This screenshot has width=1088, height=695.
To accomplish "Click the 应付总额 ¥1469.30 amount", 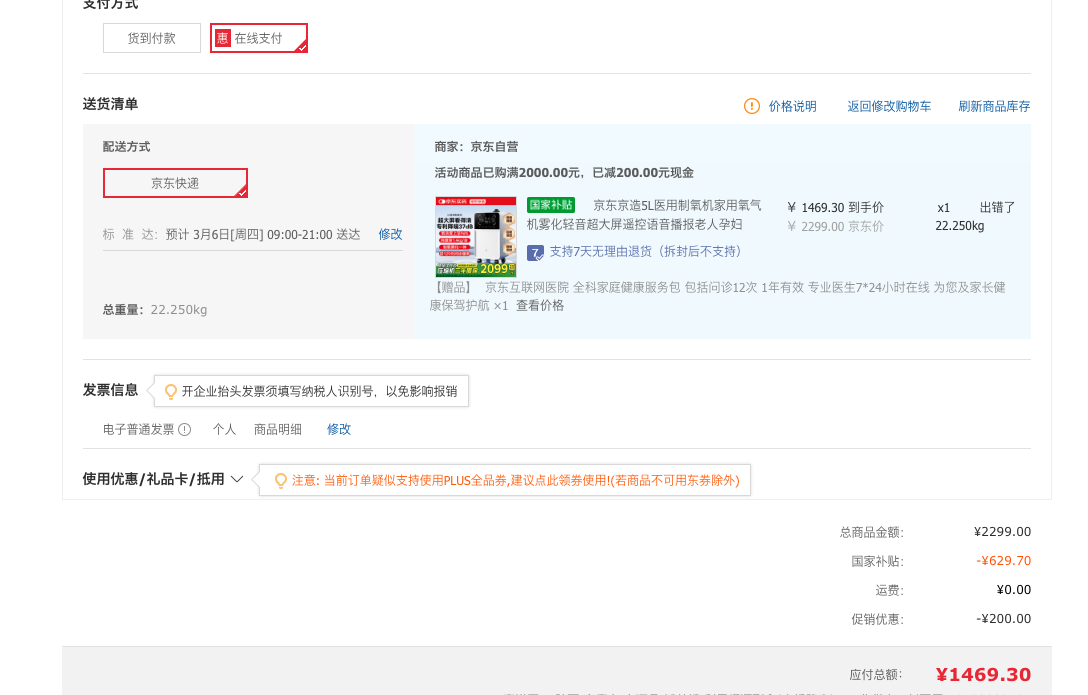I will (x=983, y=674).
